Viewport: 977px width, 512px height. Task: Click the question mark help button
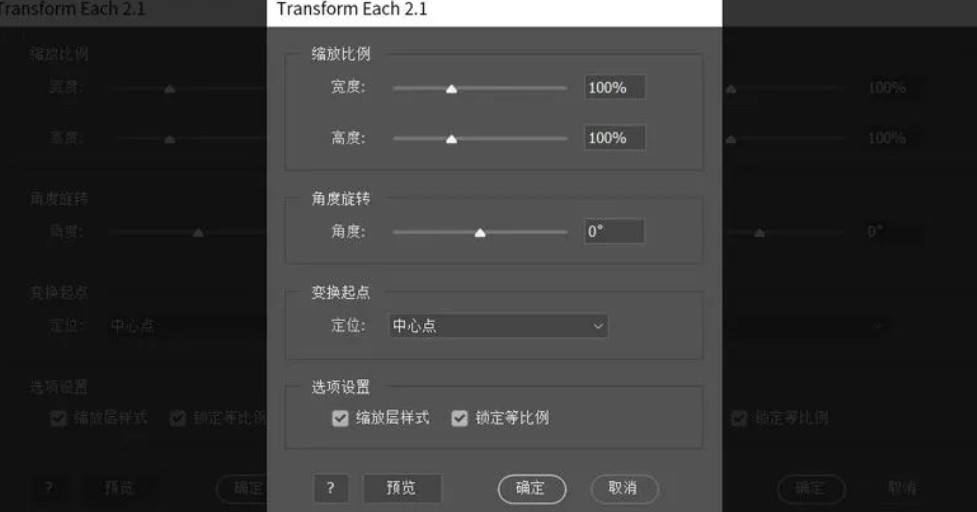tap(330, 488)
